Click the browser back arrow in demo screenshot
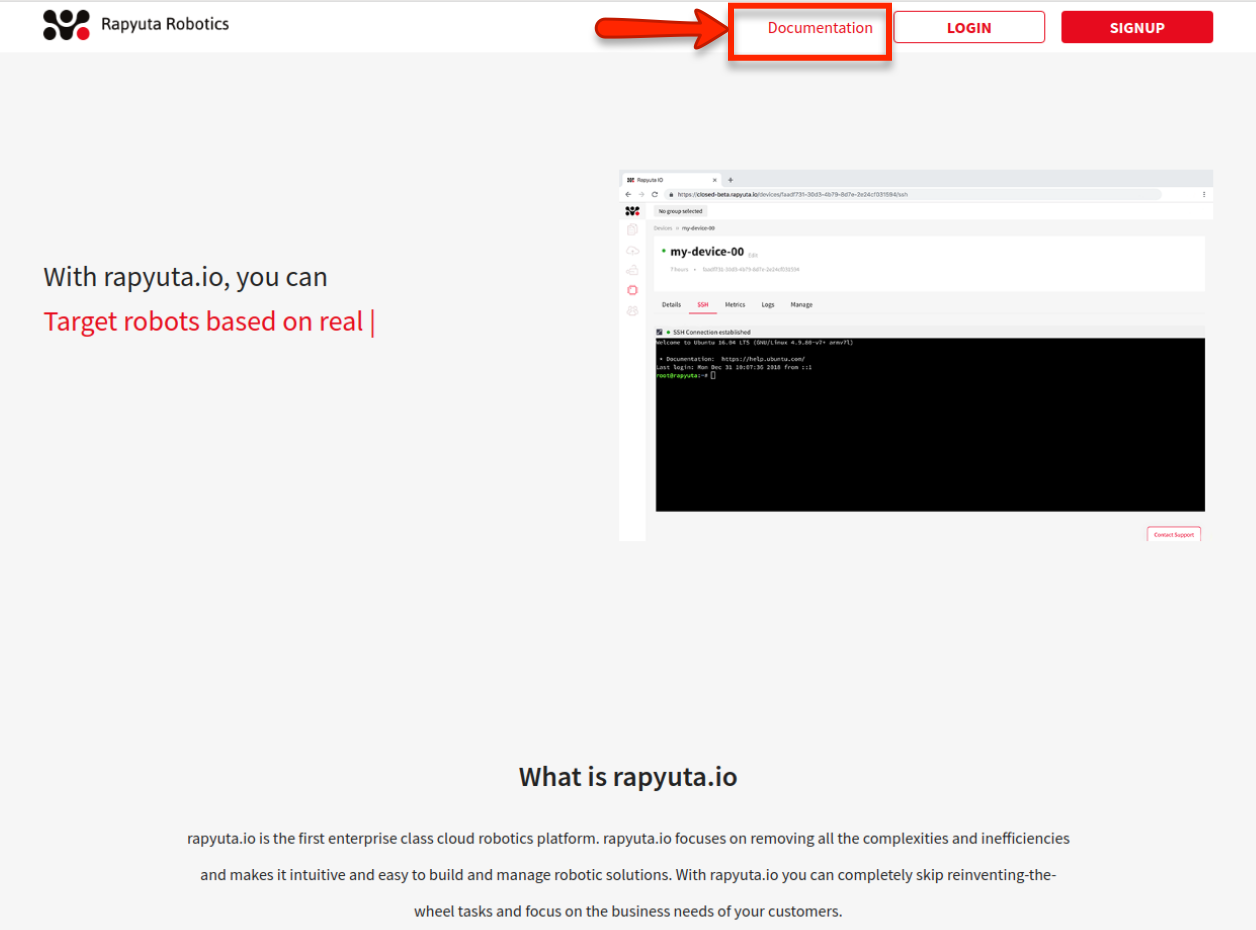 click(x=628, y=194)
